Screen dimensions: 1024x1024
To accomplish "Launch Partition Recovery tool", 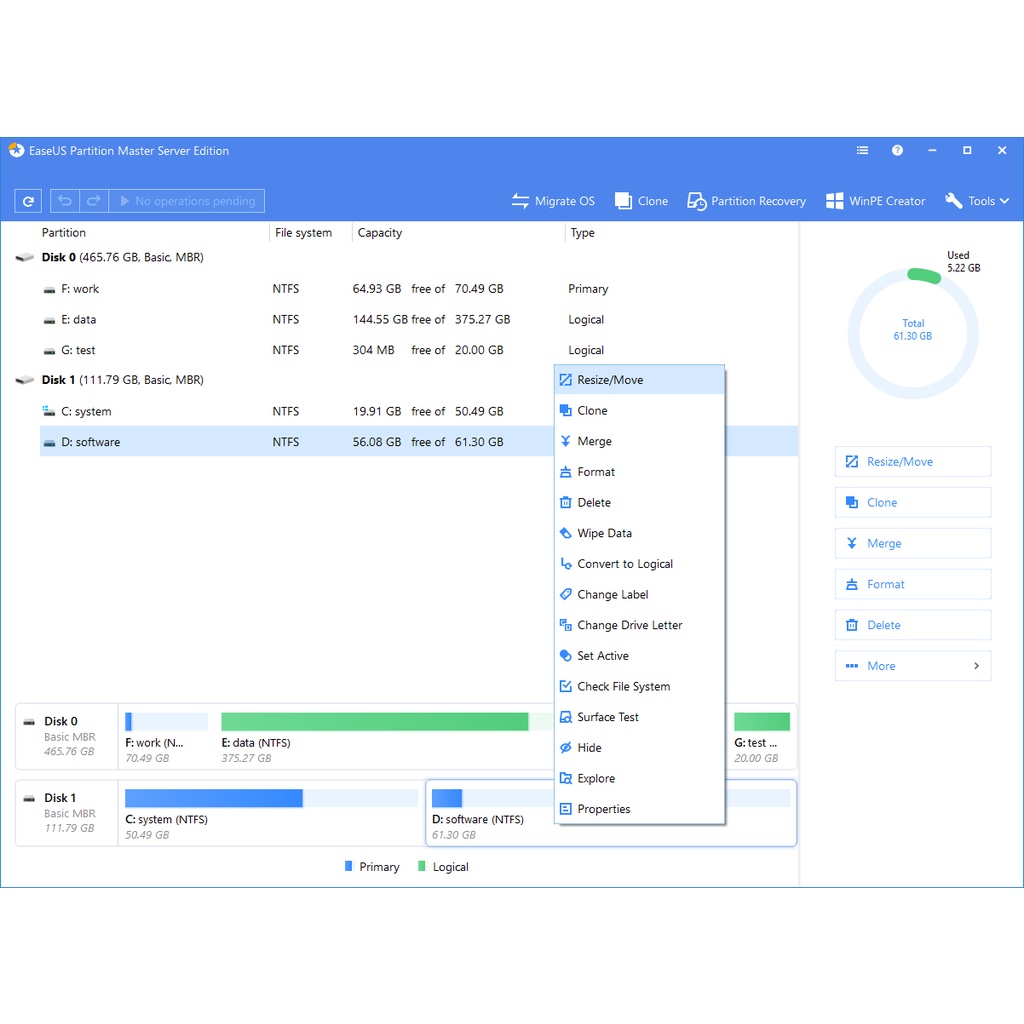I will (746, 201).
